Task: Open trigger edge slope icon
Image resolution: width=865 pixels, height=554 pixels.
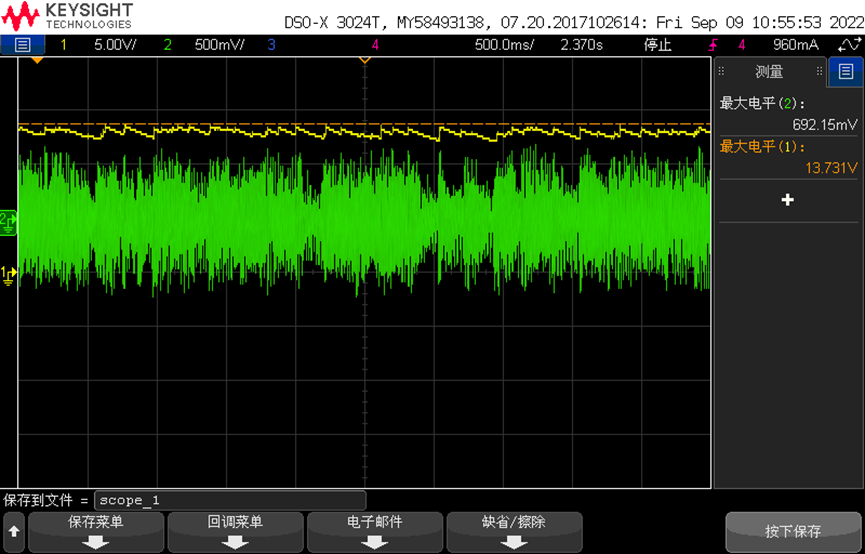Action: (x=713, y=45)
